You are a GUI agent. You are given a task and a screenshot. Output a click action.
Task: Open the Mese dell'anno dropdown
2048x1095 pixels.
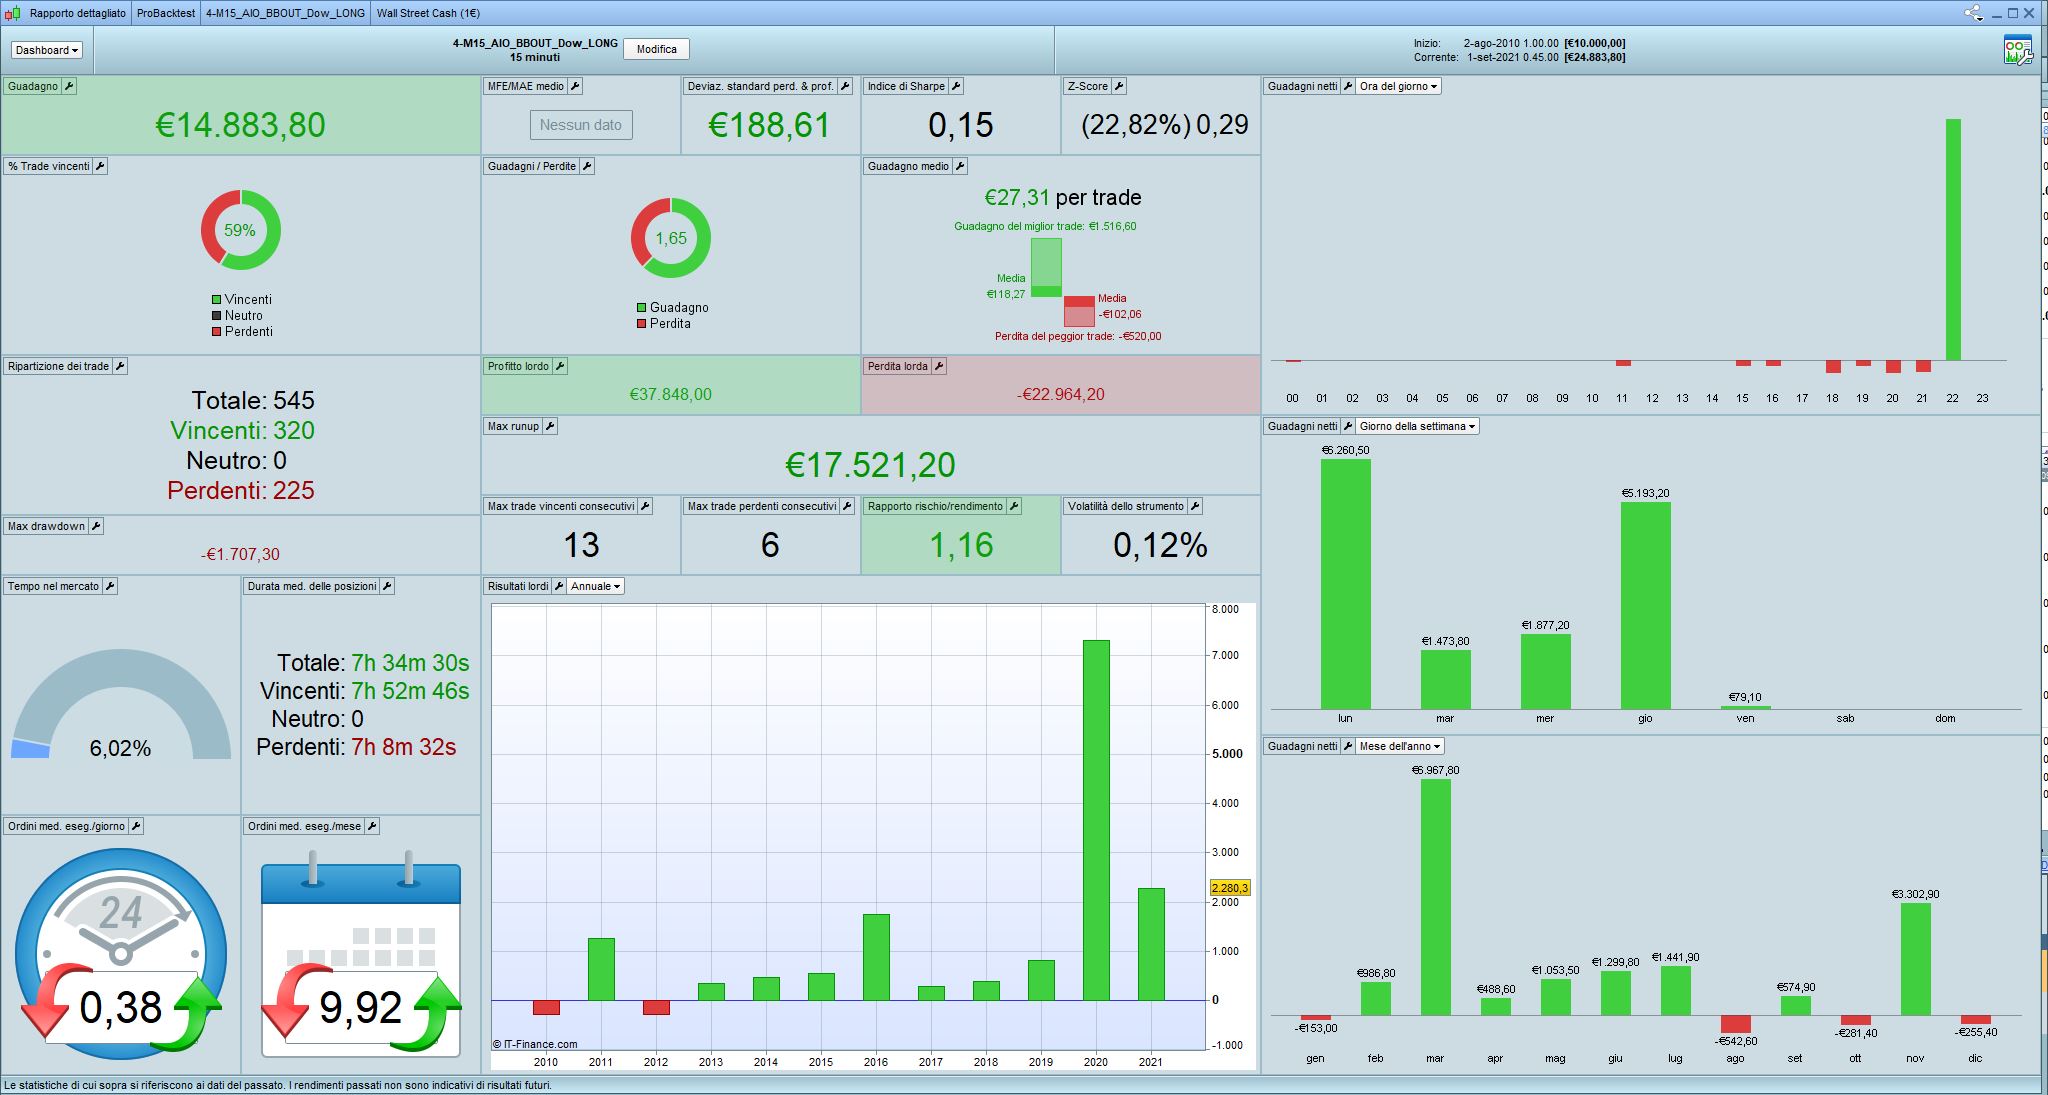[x=1400, y=746]
